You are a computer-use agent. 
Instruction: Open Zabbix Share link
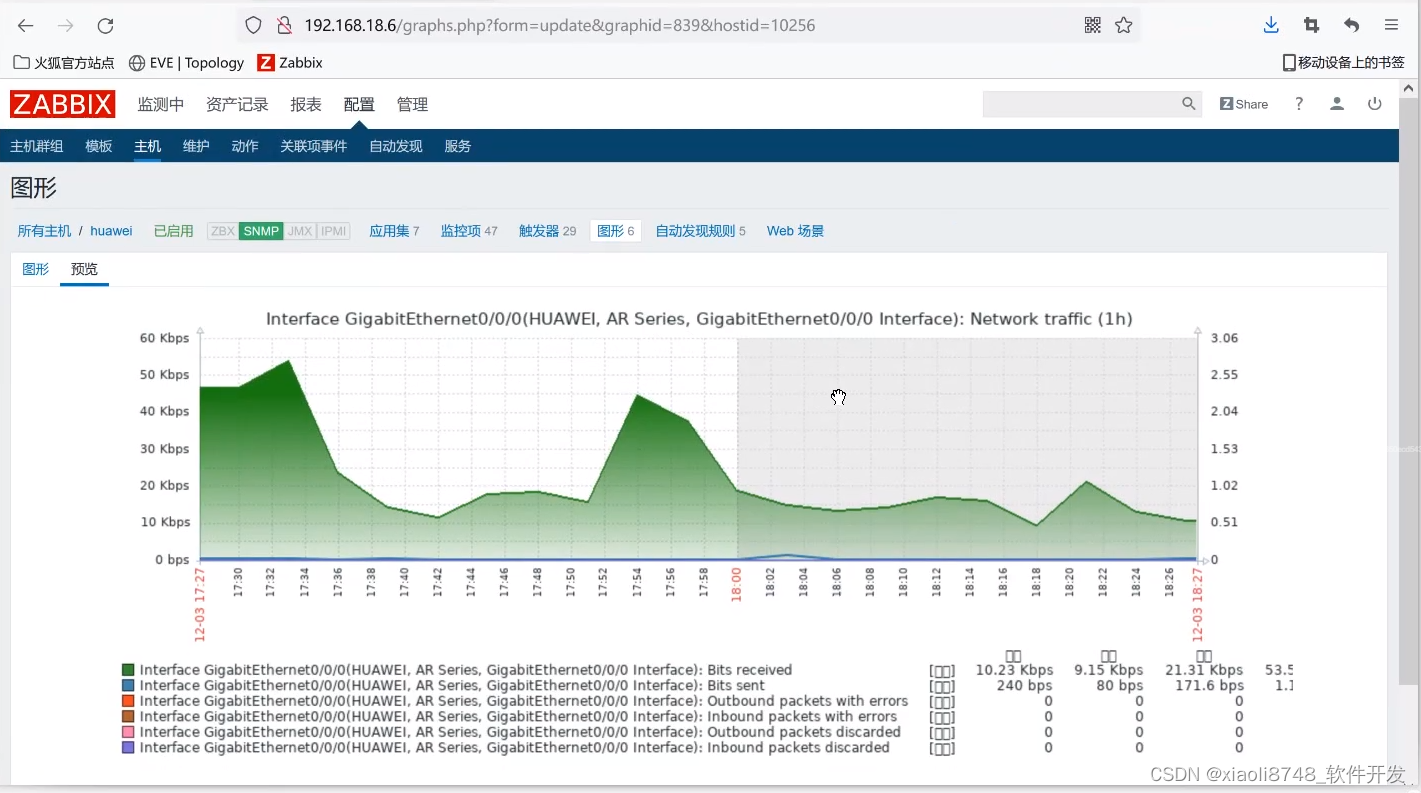(1244, 104)
